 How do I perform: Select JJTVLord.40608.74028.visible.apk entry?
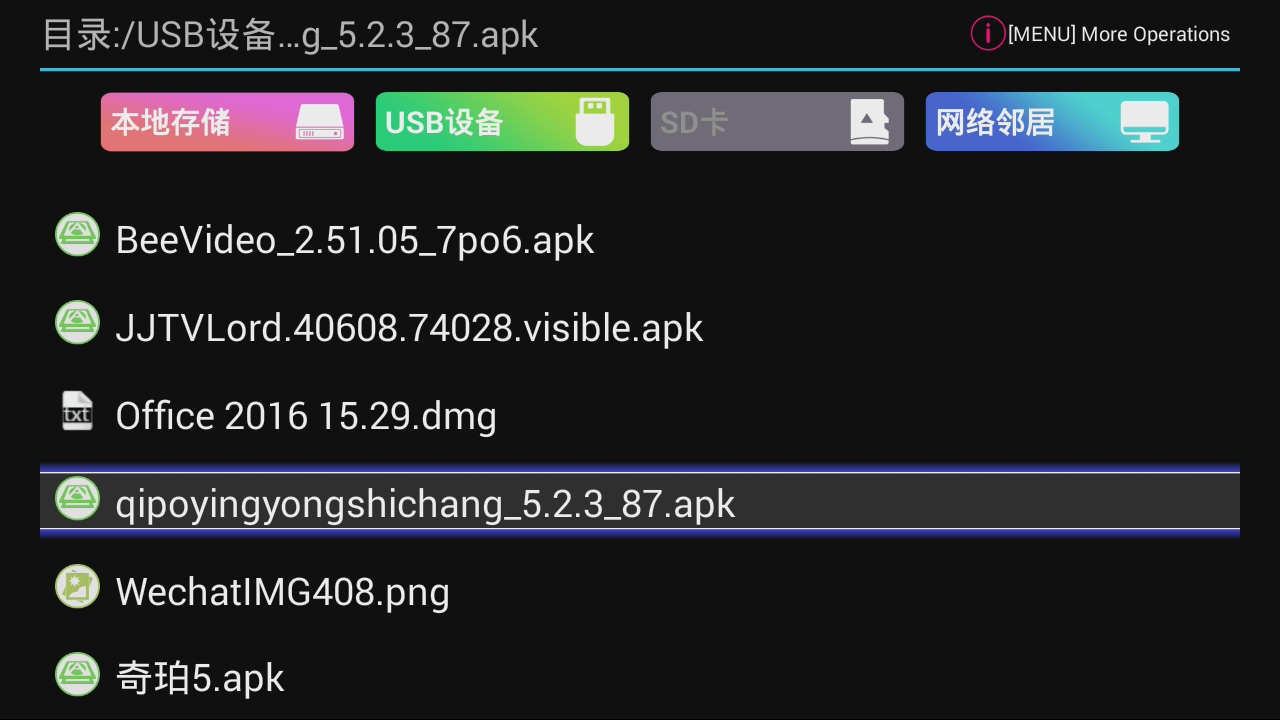(x=409, y=327)
